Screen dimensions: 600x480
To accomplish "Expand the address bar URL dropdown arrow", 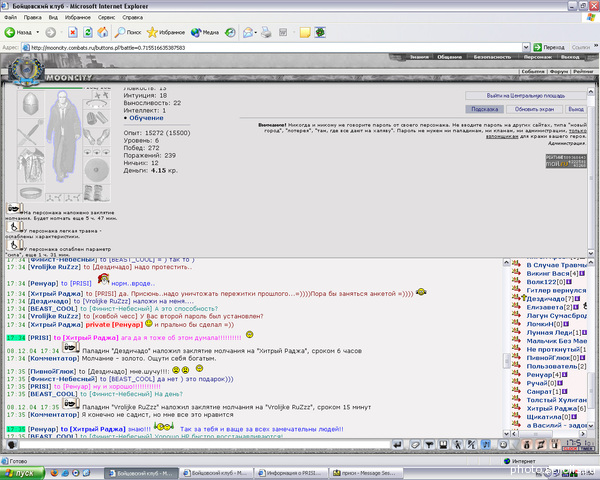I will [x=526, y=47].
